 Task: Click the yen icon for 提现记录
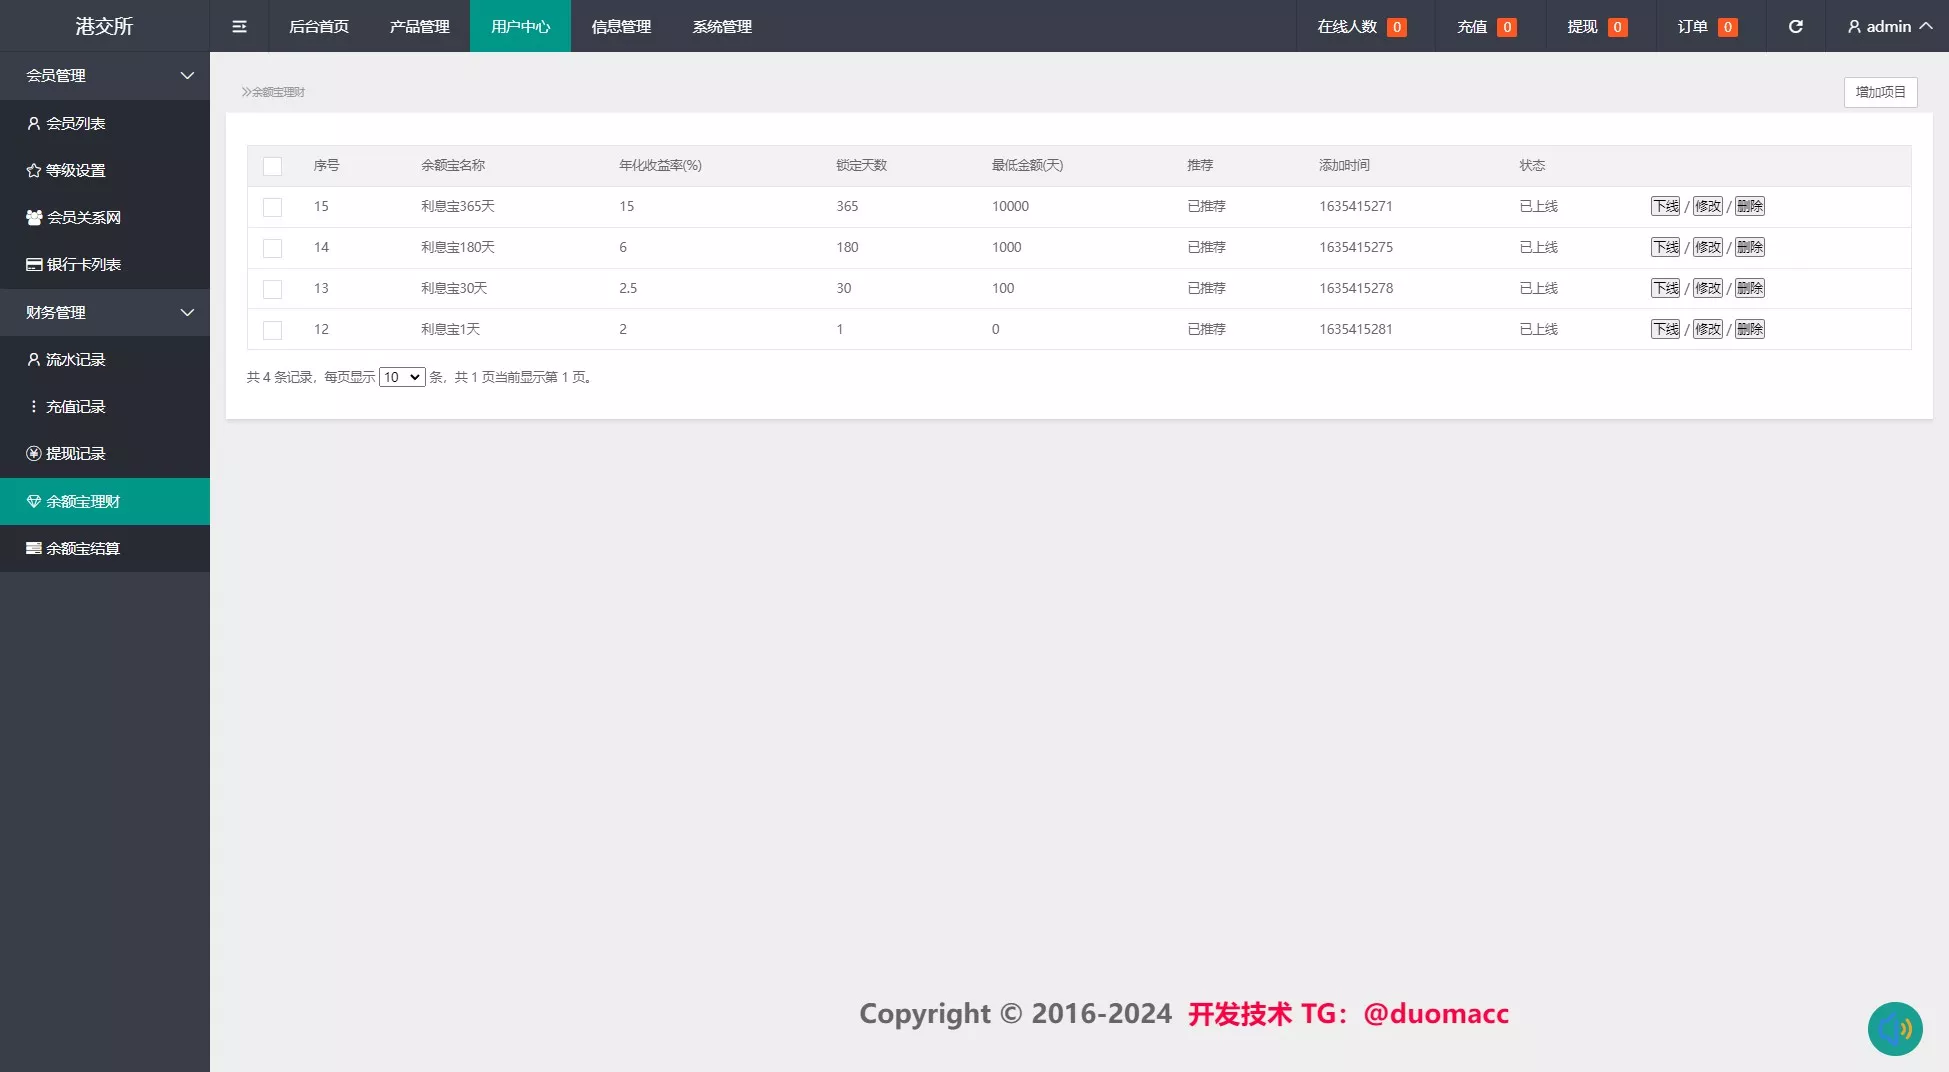[x=34, y=454]
